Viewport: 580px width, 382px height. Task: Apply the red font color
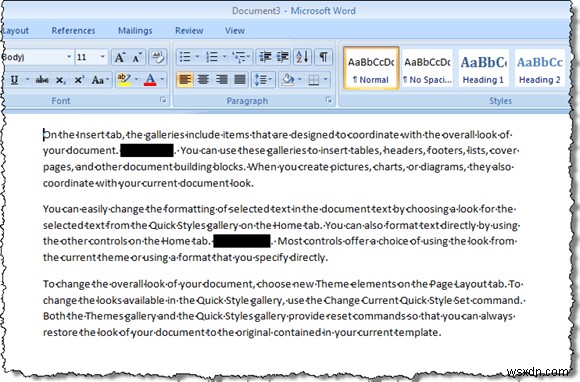150,80
